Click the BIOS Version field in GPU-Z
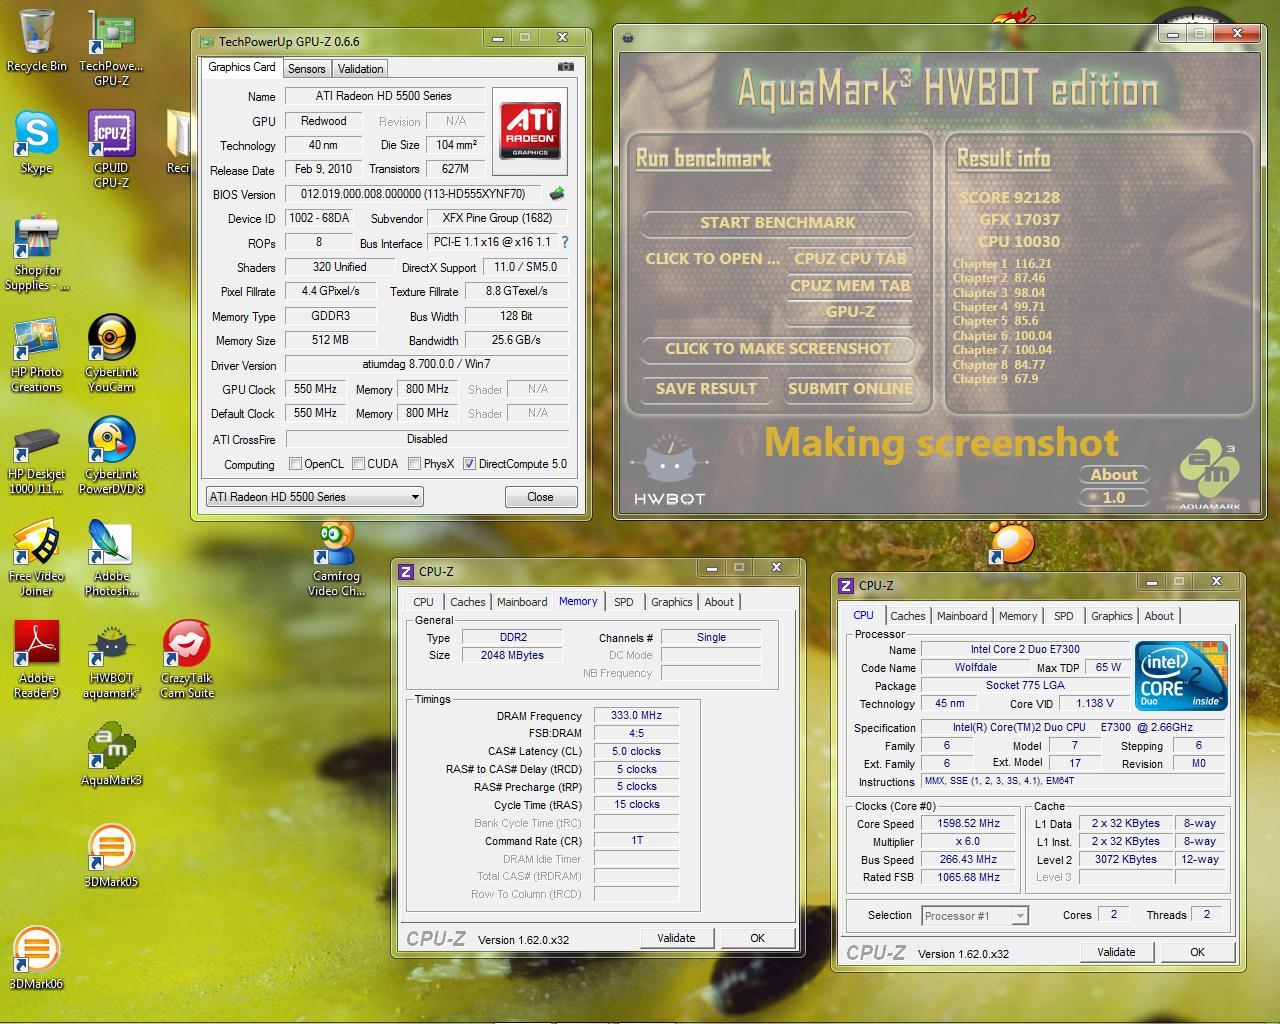 coord(414,194)
